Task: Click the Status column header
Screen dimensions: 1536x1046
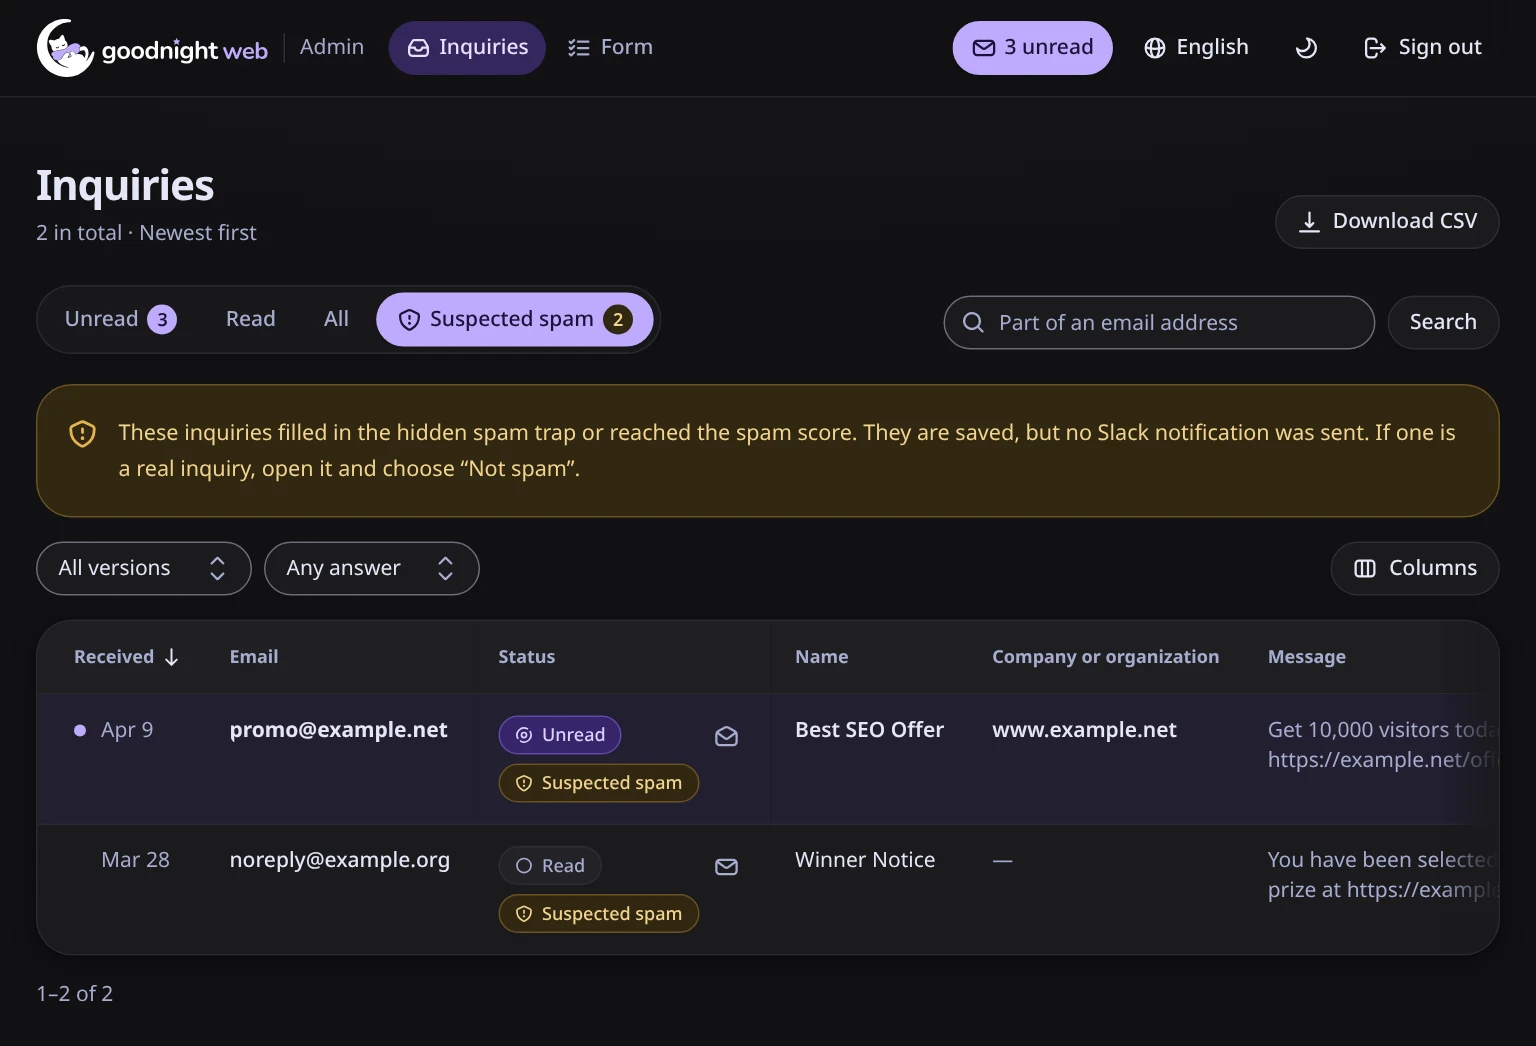Action: [526, 657]
